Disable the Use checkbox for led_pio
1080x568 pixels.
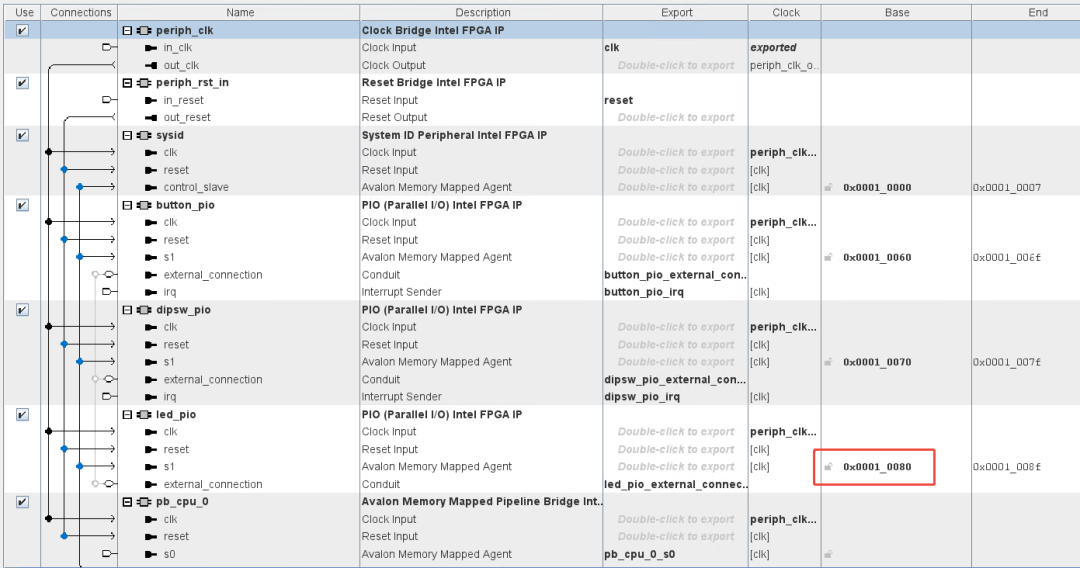tap(23, 414)
